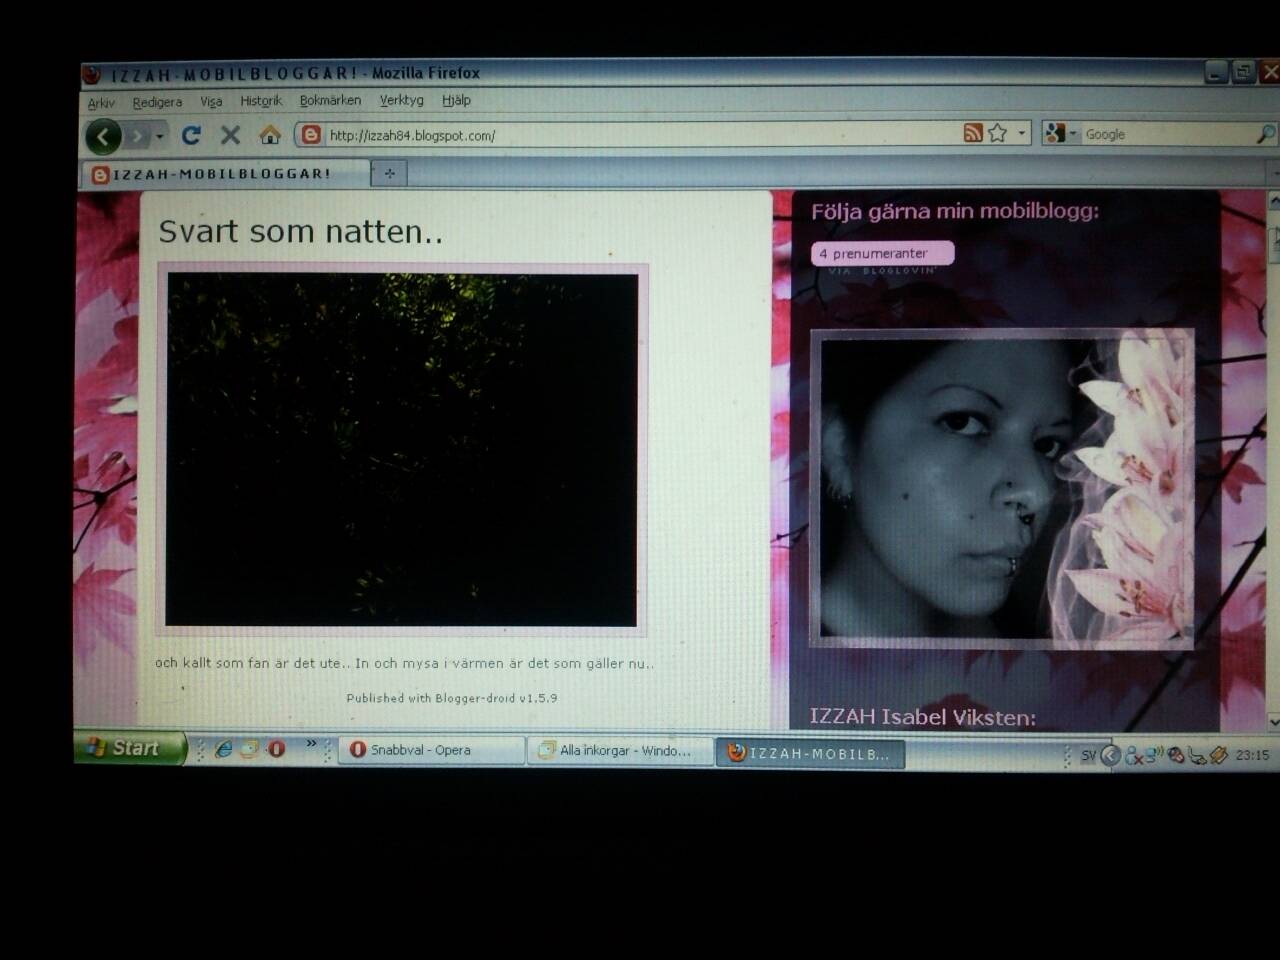Click the Firefox logo in the title bar
The image size is (1280, 960).
click(x=92, y=75)
